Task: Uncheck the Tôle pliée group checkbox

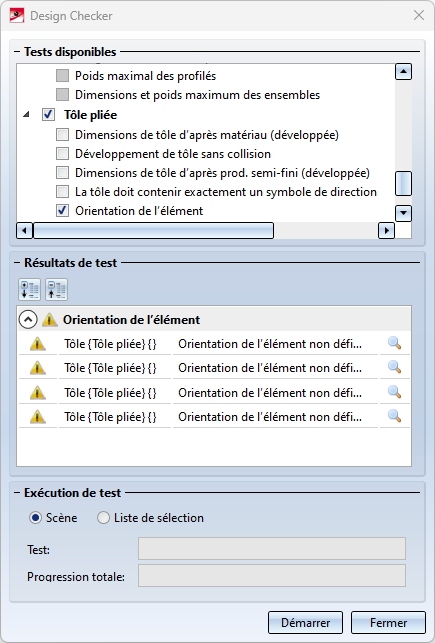Action: pos(48,114)
